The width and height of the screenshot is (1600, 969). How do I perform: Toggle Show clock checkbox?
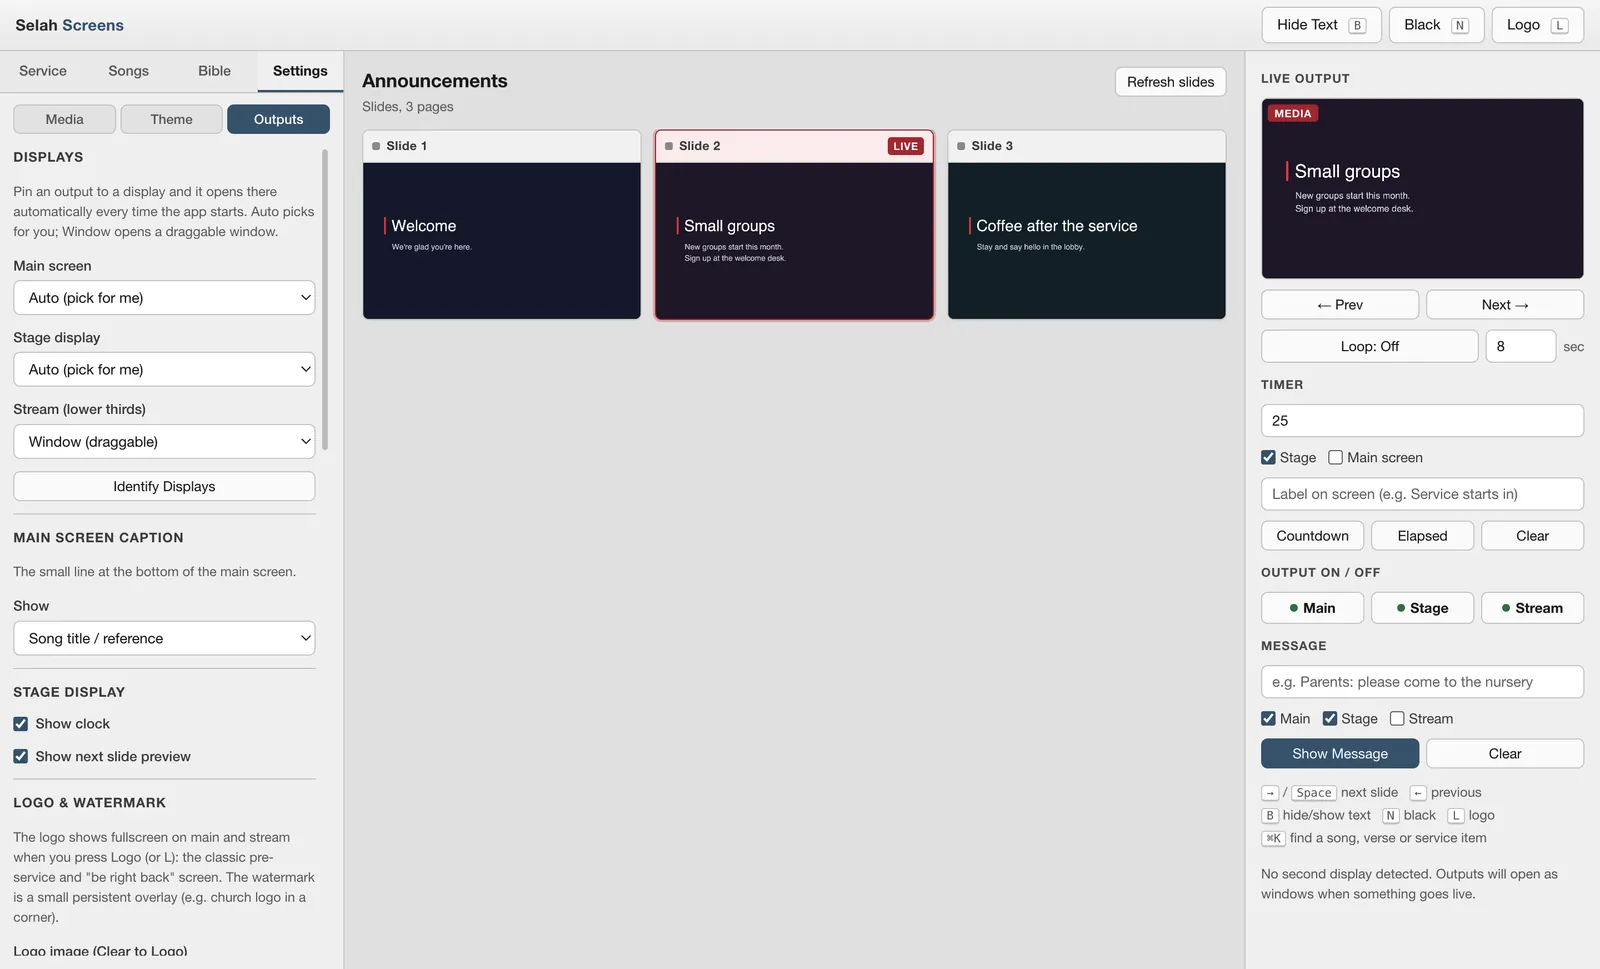coord(20,724)
